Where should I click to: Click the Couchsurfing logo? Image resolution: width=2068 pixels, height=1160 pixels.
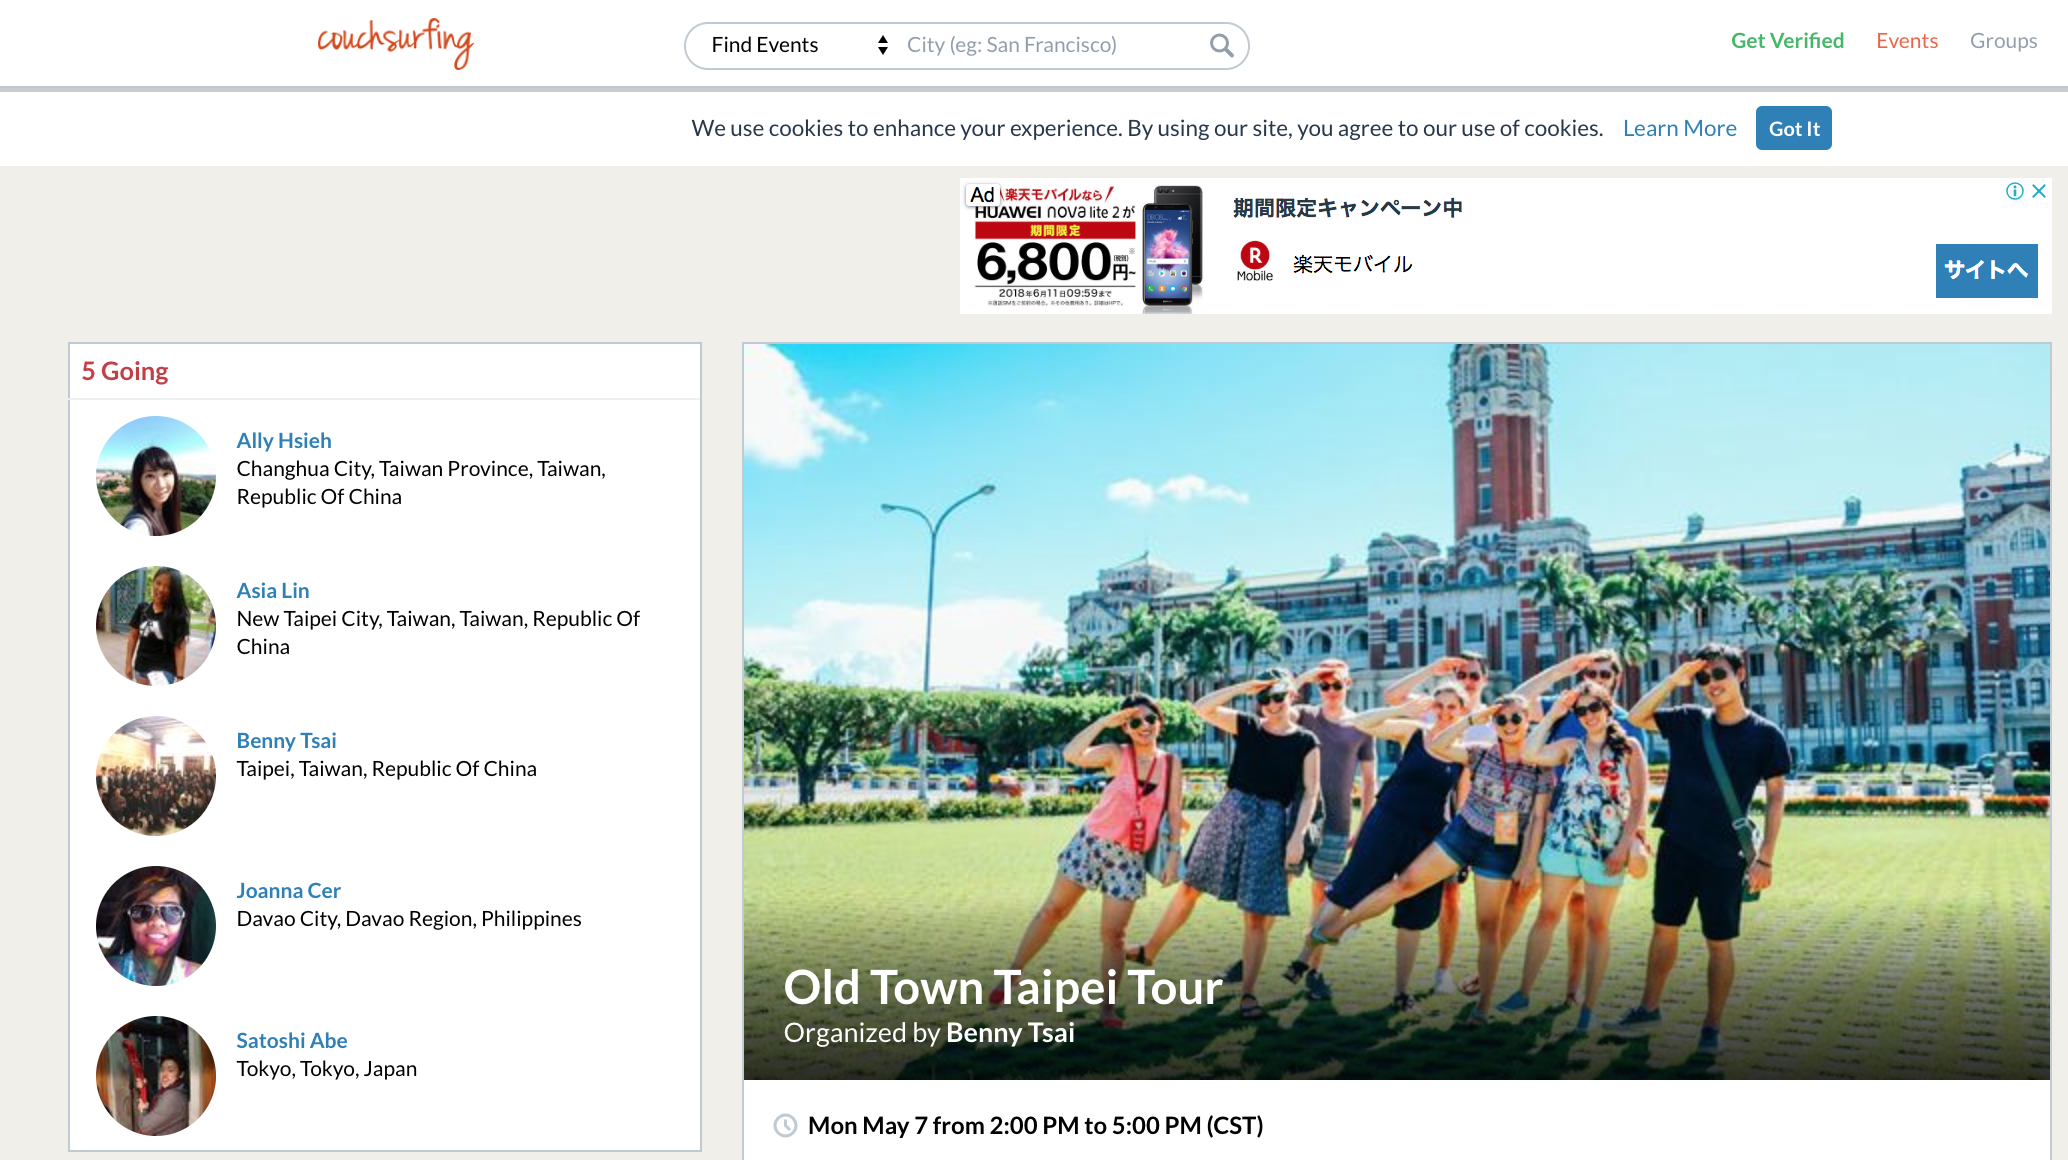[x=395, y=43]
